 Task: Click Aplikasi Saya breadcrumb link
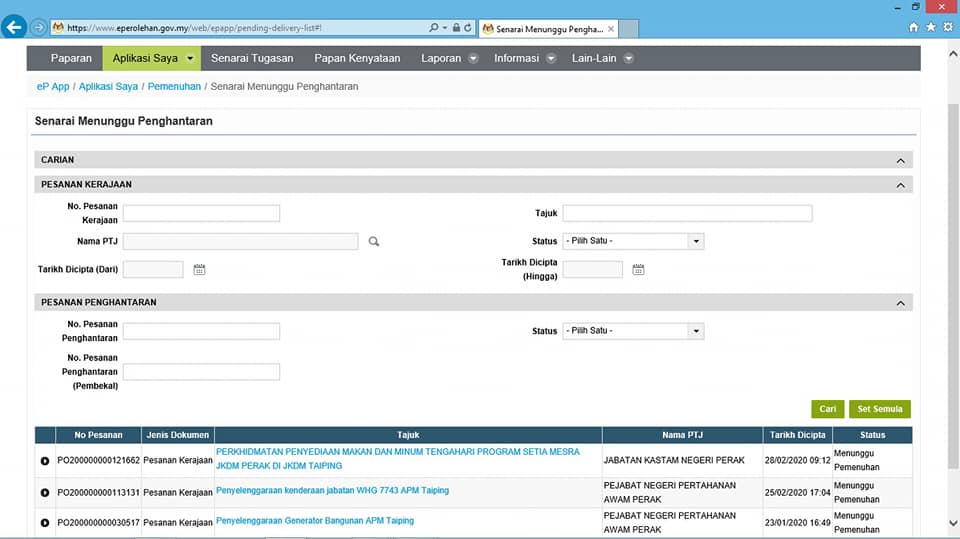108,86
